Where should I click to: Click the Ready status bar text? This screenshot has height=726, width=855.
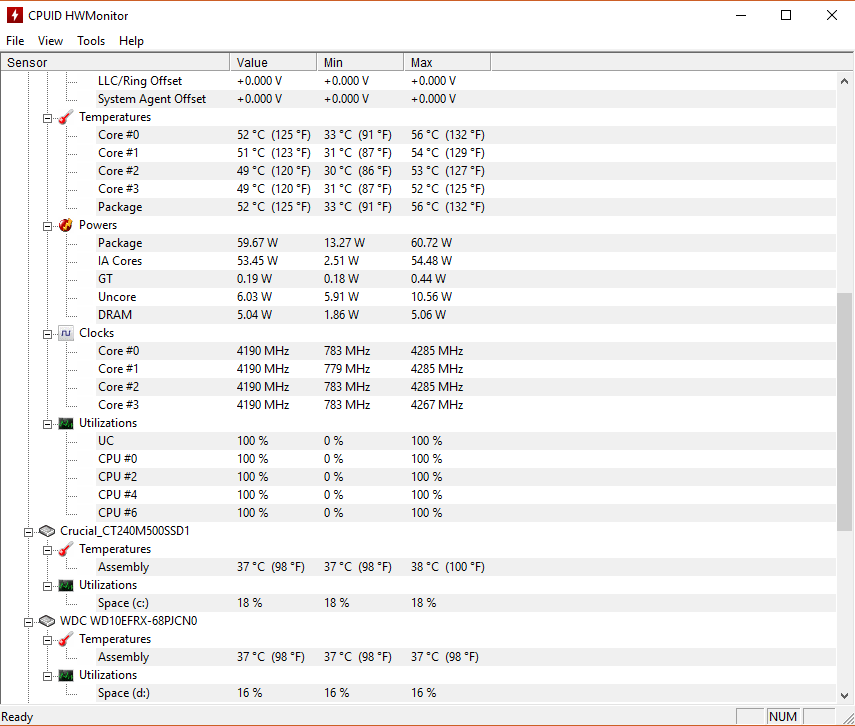[x=17, y=717]
